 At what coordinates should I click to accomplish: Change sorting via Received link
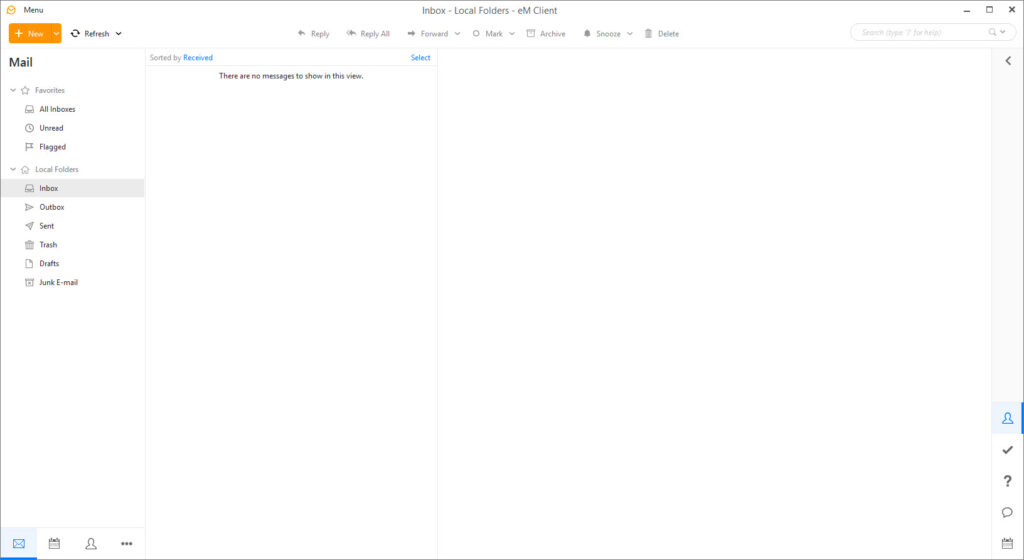pyautogui.click(x=198, y=57)
